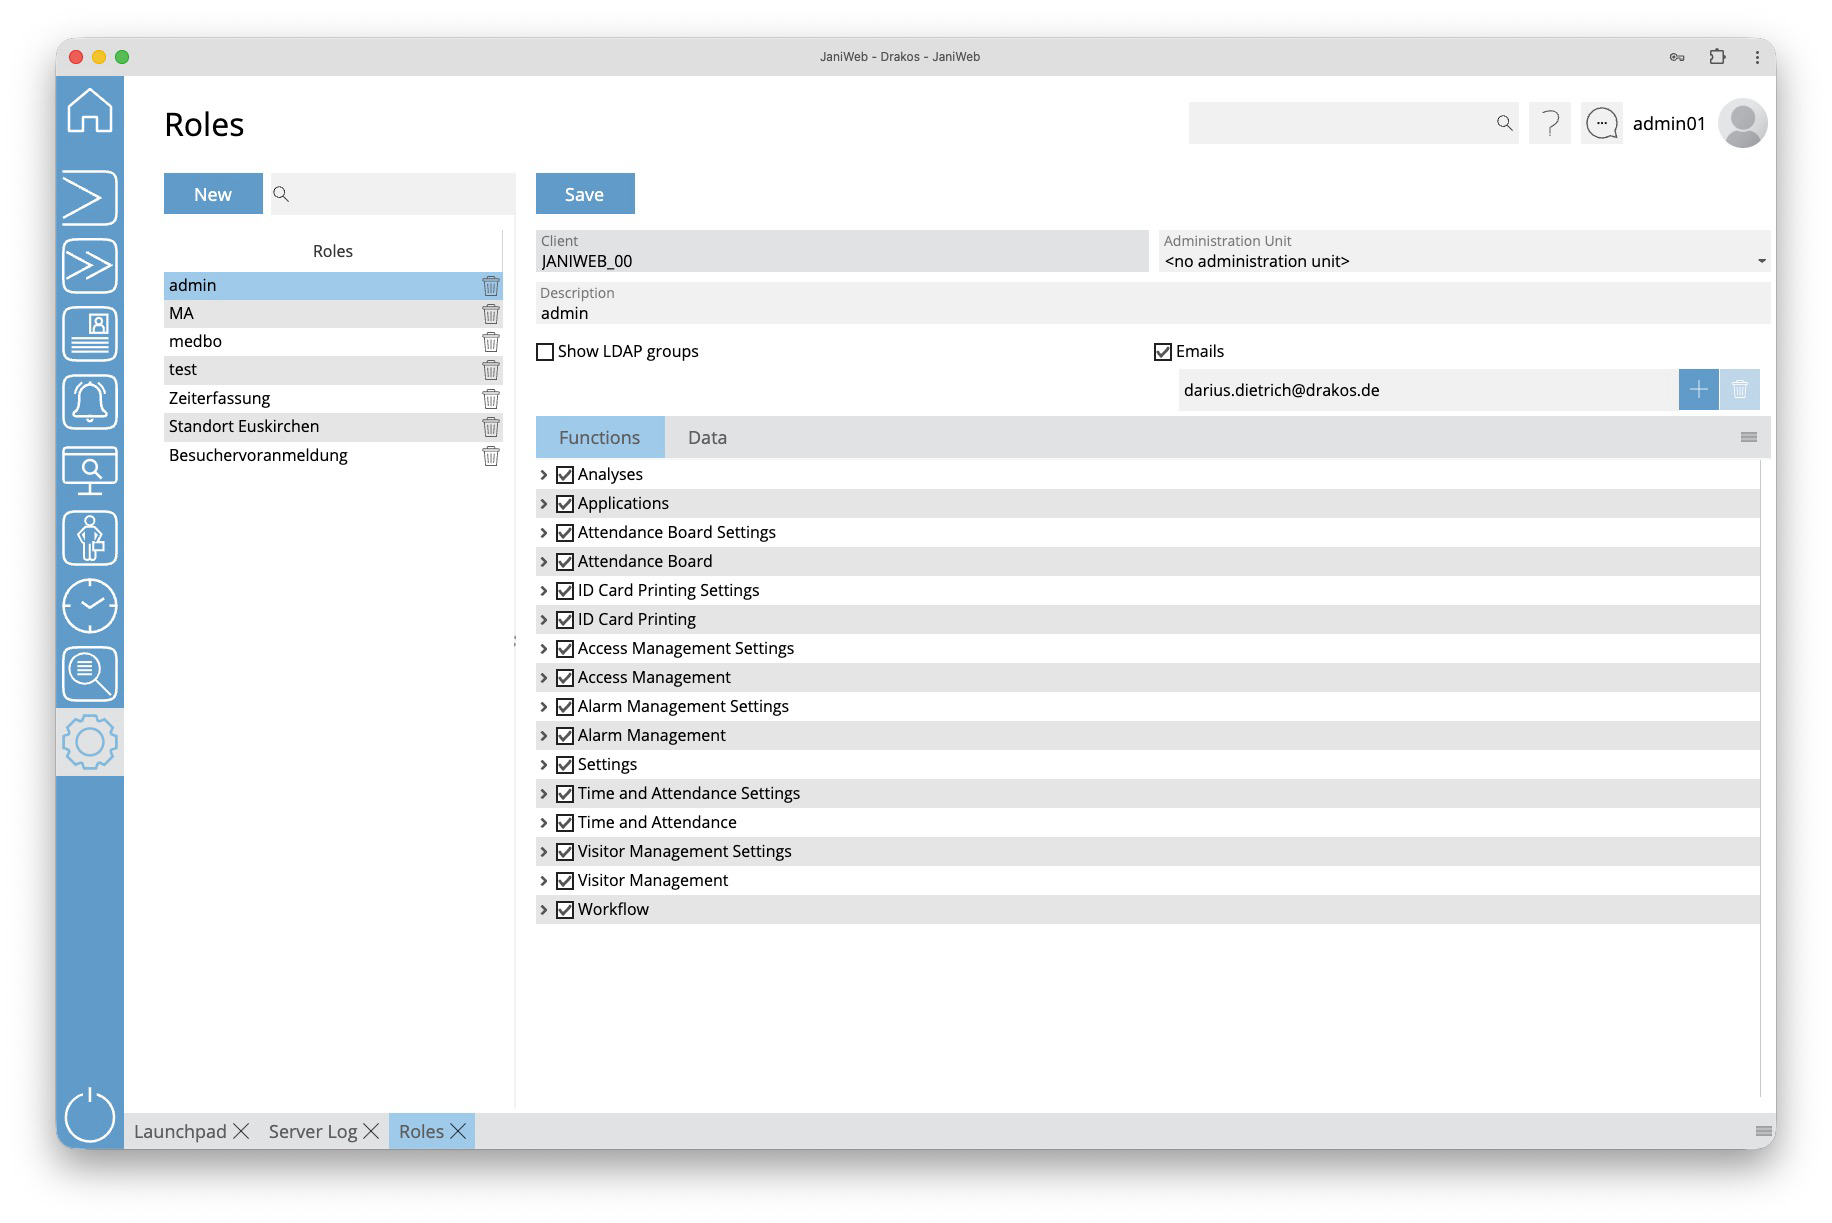Uncheck the Workflow function checkbox
The image size is (1832, 1223).
[x=565, y=910]
